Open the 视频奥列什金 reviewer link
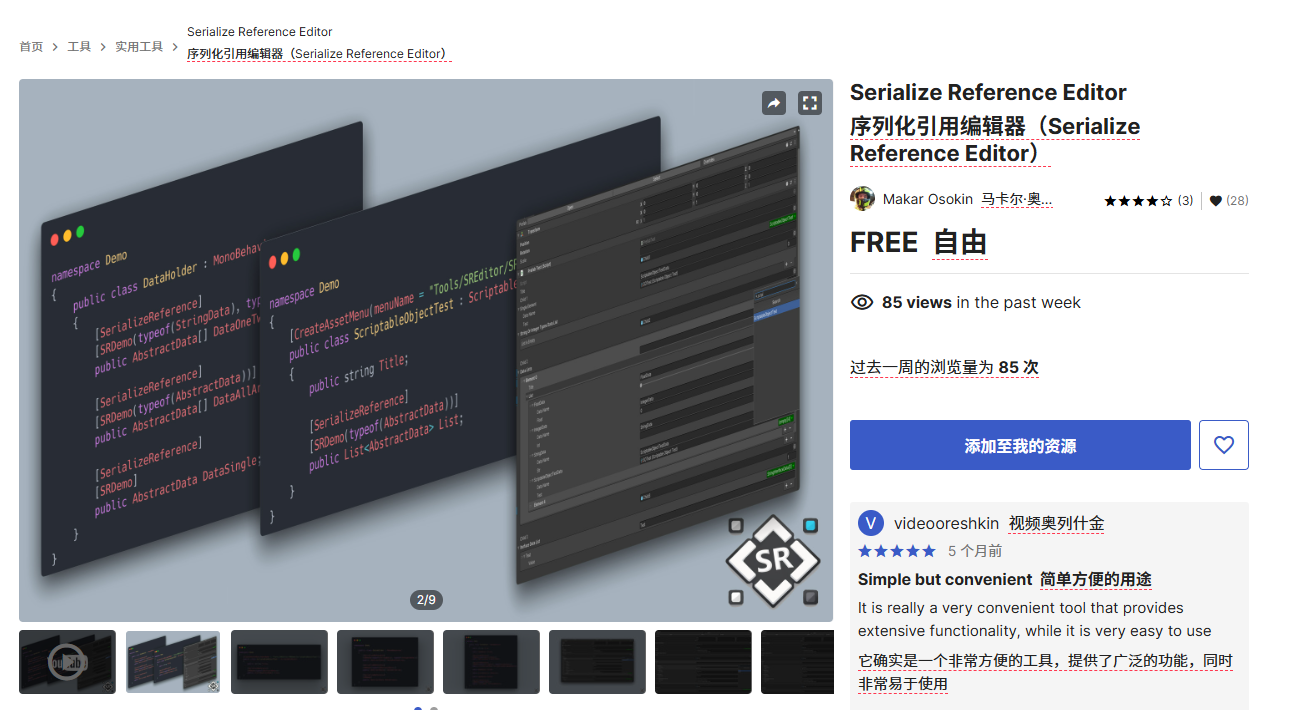This screenshot has width=1298, height=710. pyautogui.click(x=1055, y=523)
